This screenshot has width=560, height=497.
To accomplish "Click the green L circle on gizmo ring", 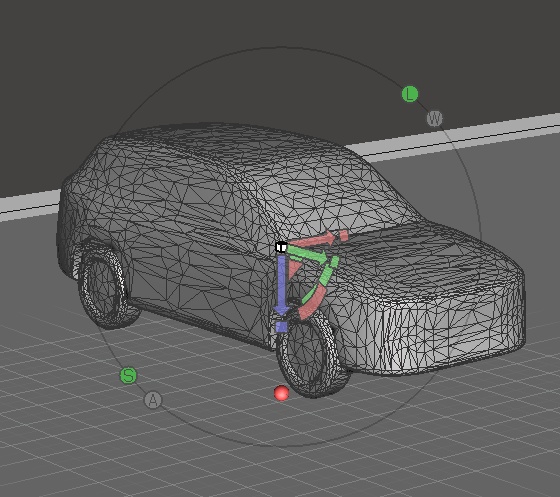I will (410, 94).
